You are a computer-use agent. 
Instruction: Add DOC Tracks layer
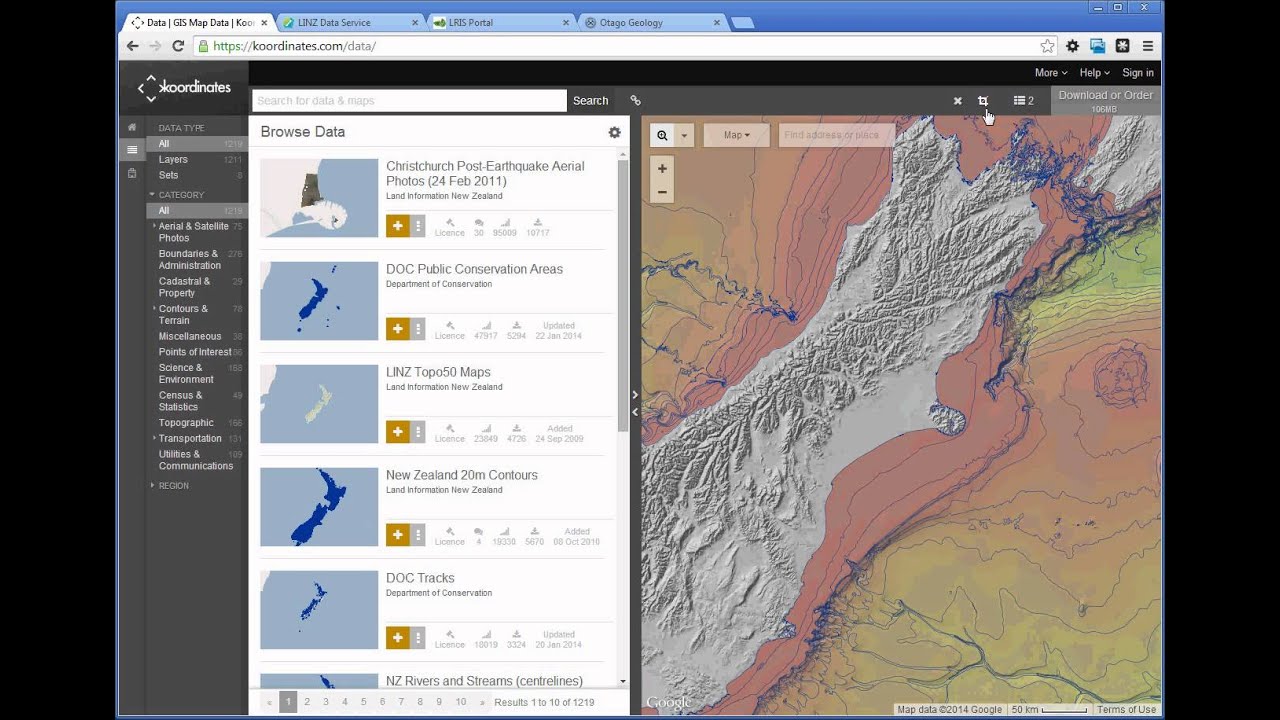pyautogui.click(x=397, y=638)
